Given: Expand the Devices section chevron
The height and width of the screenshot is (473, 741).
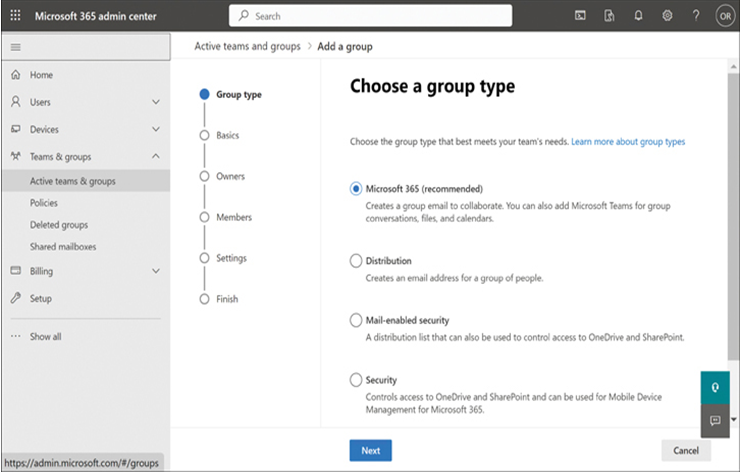Looking at the screenshot, I should [156, 129].
